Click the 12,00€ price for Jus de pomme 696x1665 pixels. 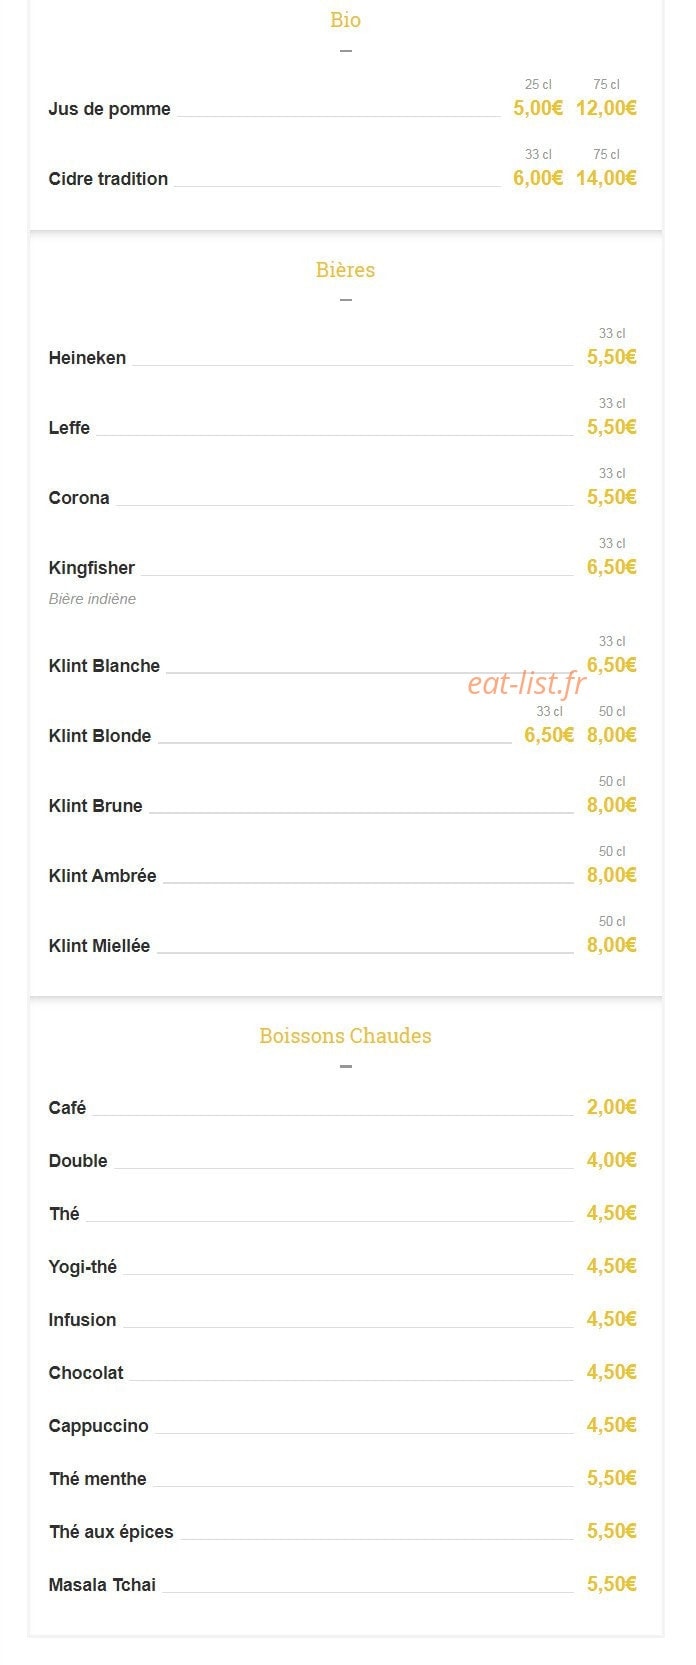click(x=606, y=108)
